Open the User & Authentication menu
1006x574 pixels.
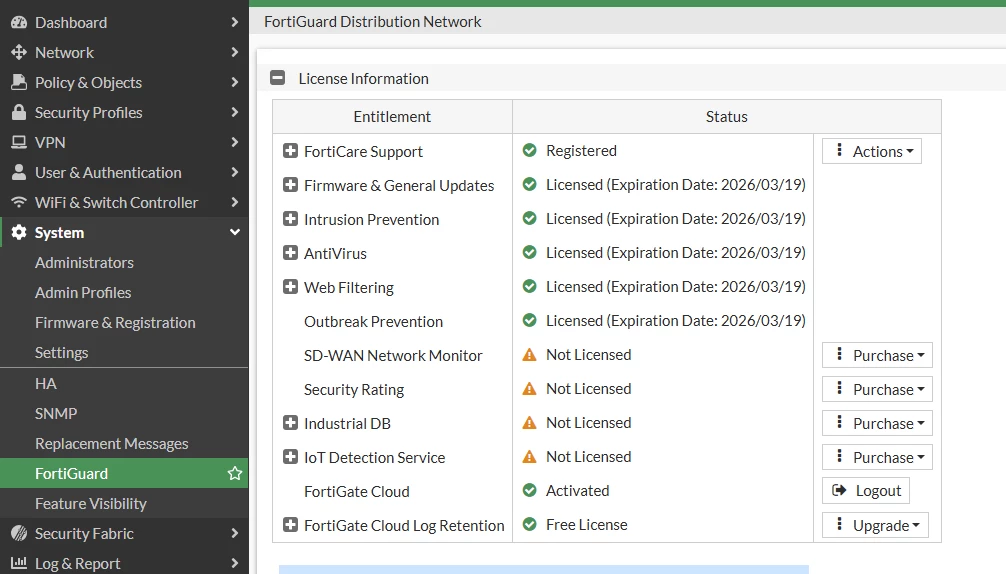click(x=124, y=173)
